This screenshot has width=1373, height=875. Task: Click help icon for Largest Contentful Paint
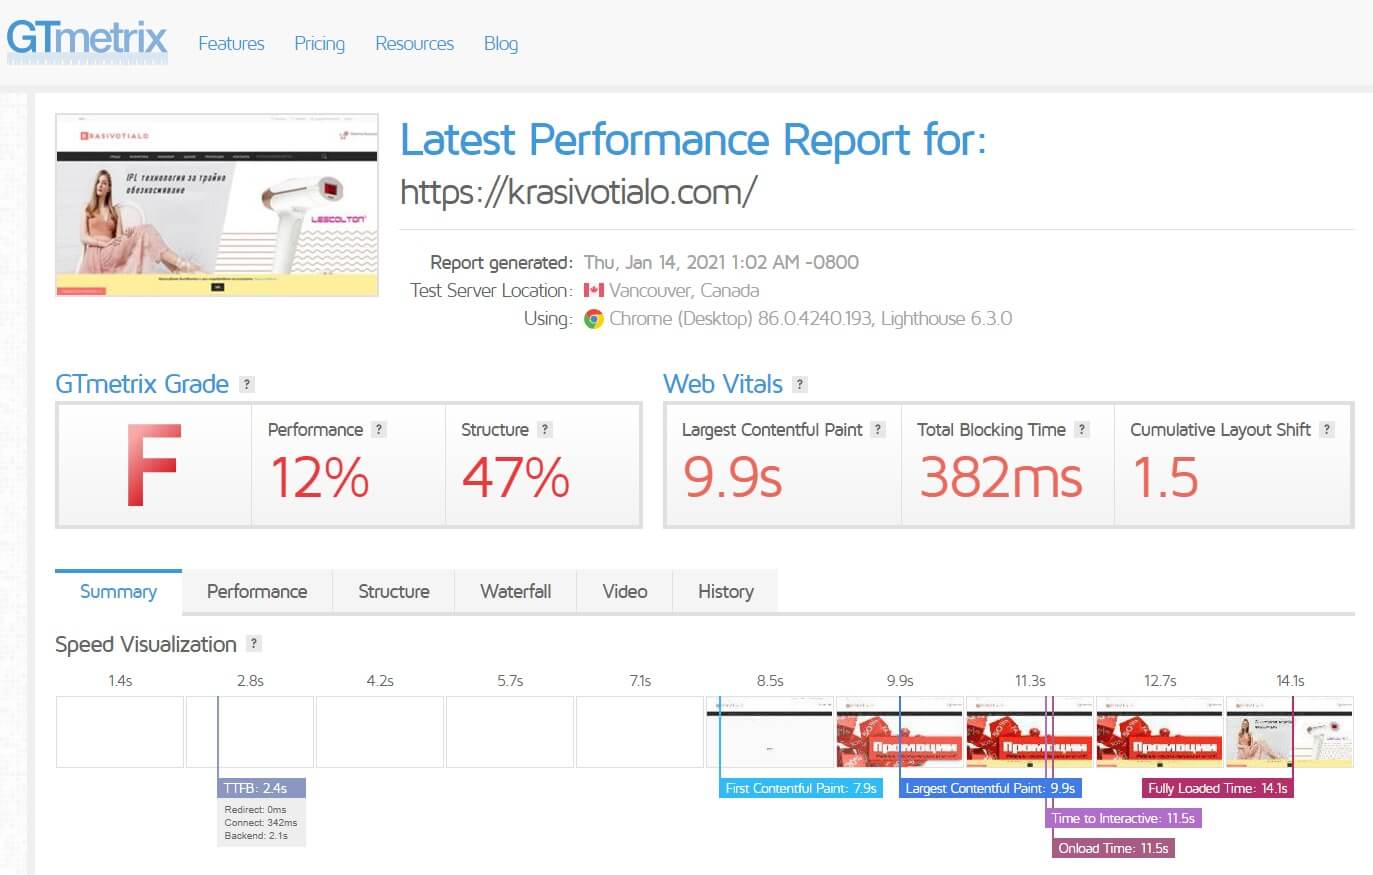point(877,429)
